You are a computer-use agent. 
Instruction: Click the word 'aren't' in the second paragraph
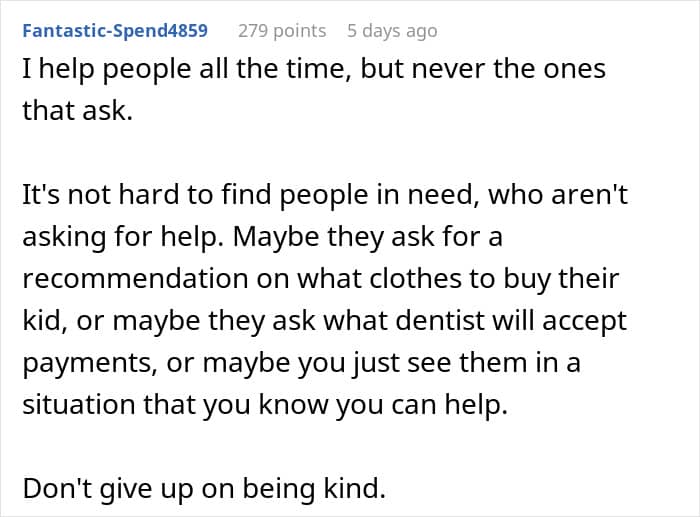pyautogui.click(x=590, y=194)
